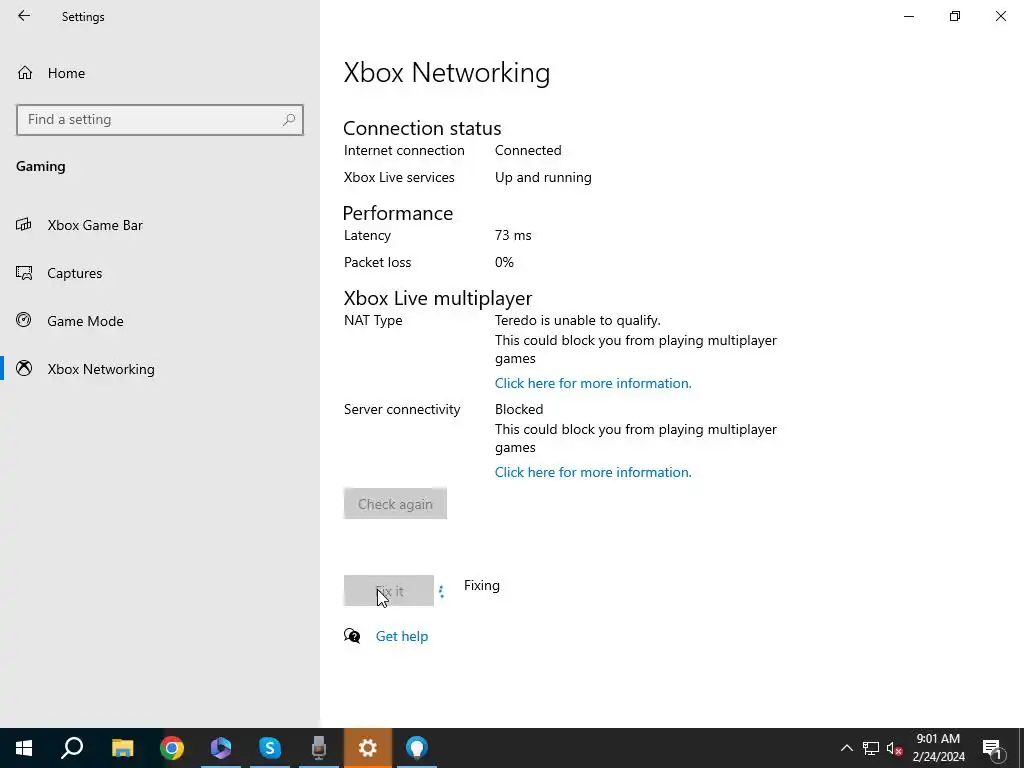Open the lightbulb Tips taskbar app

pyautogui.click(x=417, y=748)
